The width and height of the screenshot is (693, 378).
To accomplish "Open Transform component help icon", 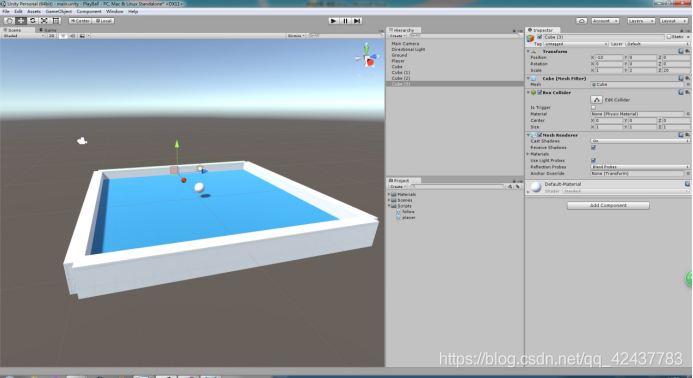I will [x=681, y=51].
